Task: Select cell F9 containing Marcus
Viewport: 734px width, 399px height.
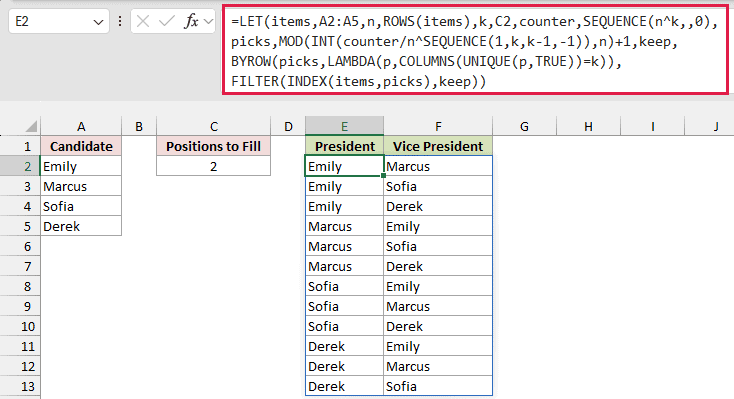Action: 438,306
